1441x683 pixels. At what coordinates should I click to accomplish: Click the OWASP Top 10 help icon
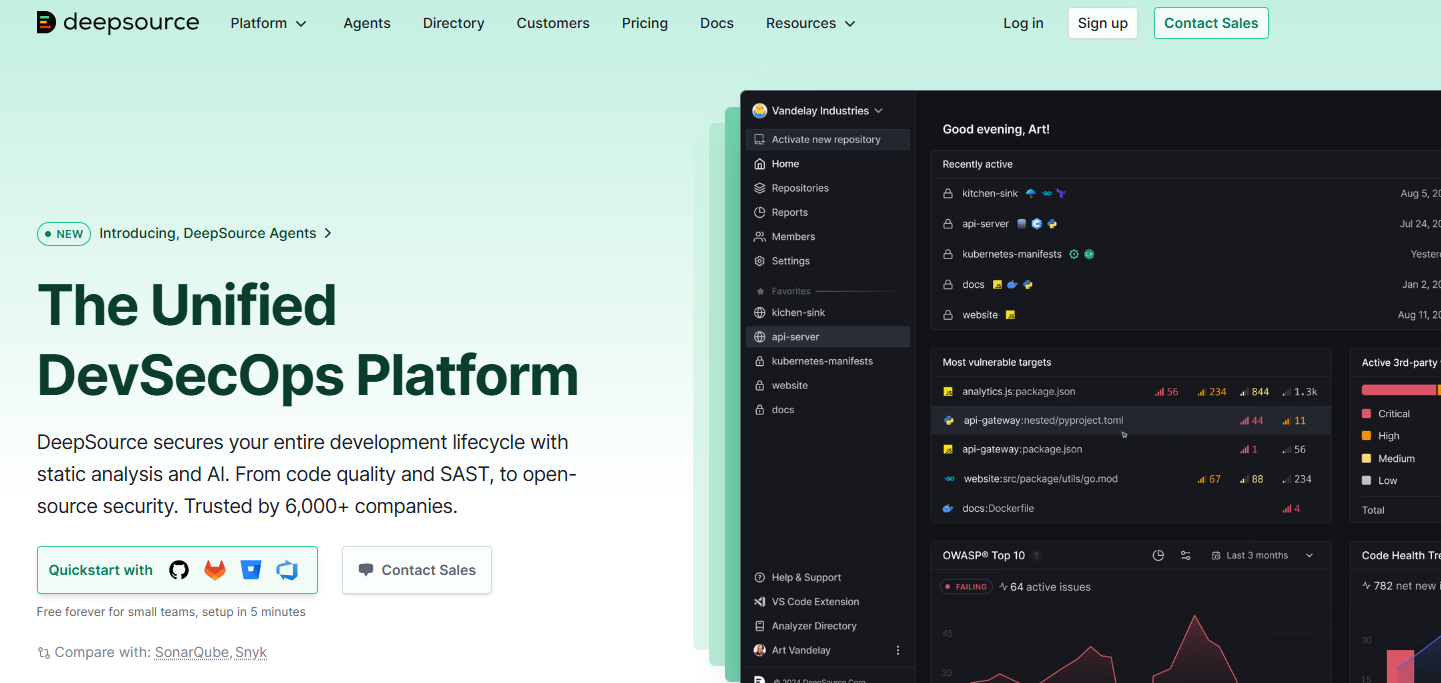click(1037, 555)
